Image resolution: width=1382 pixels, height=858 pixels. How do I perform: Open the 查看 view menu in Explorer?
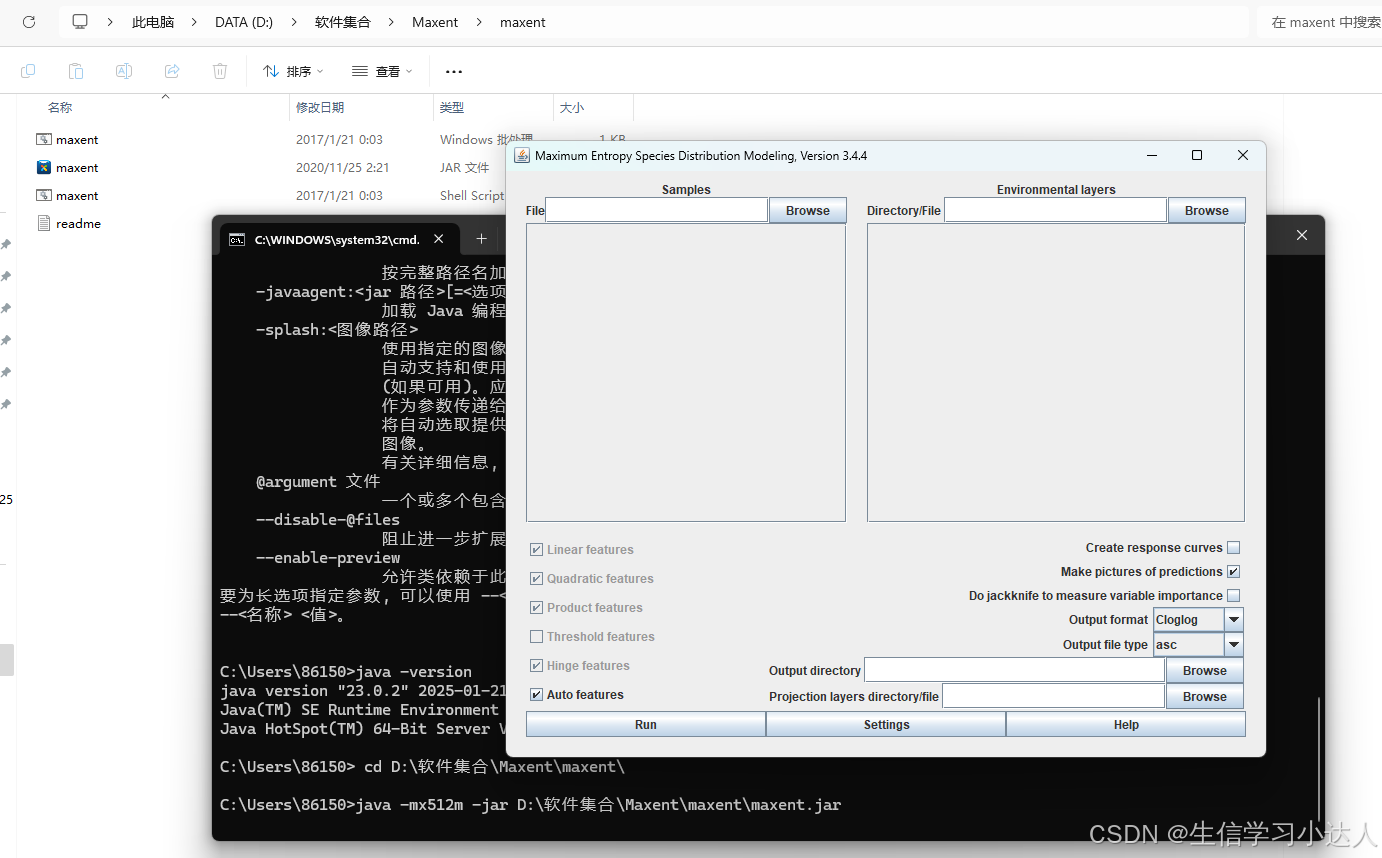[381, 71]
